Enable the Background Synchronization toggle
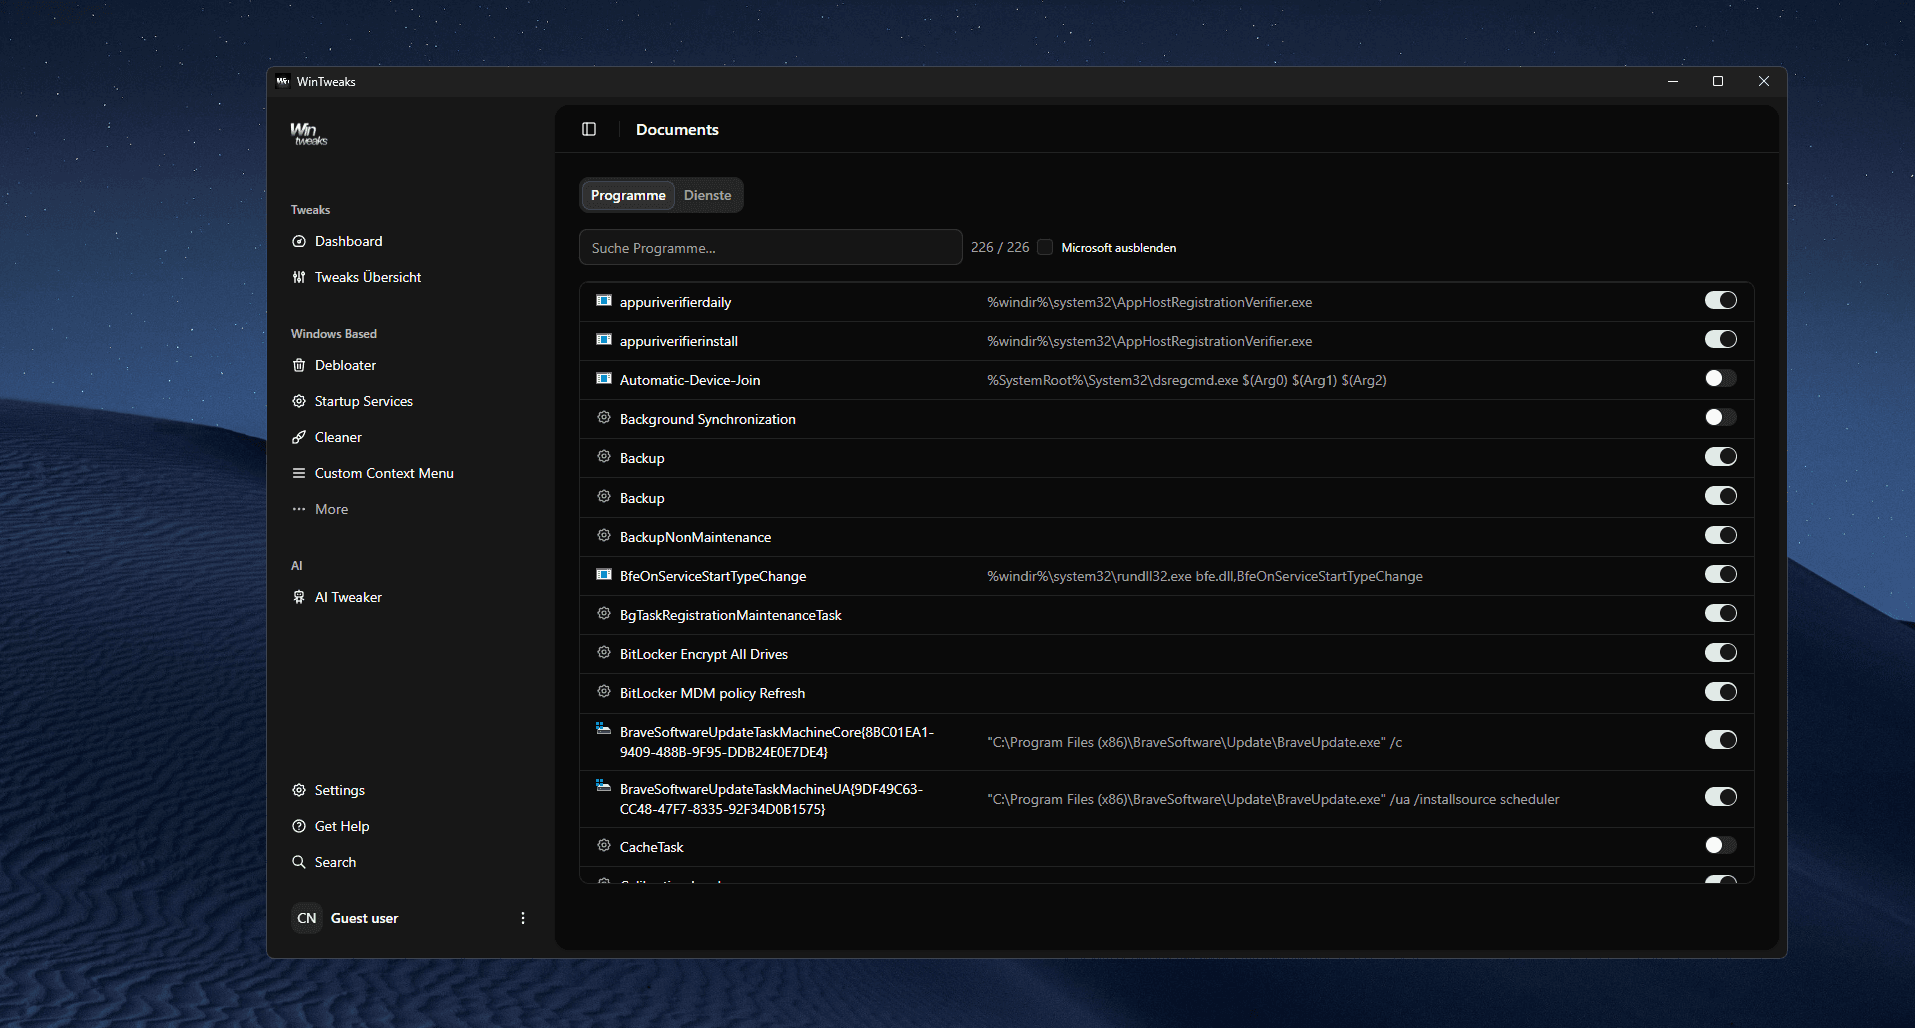Image resolution: width=1915 pixels, height=1028 pixels. click(1720, 417)
